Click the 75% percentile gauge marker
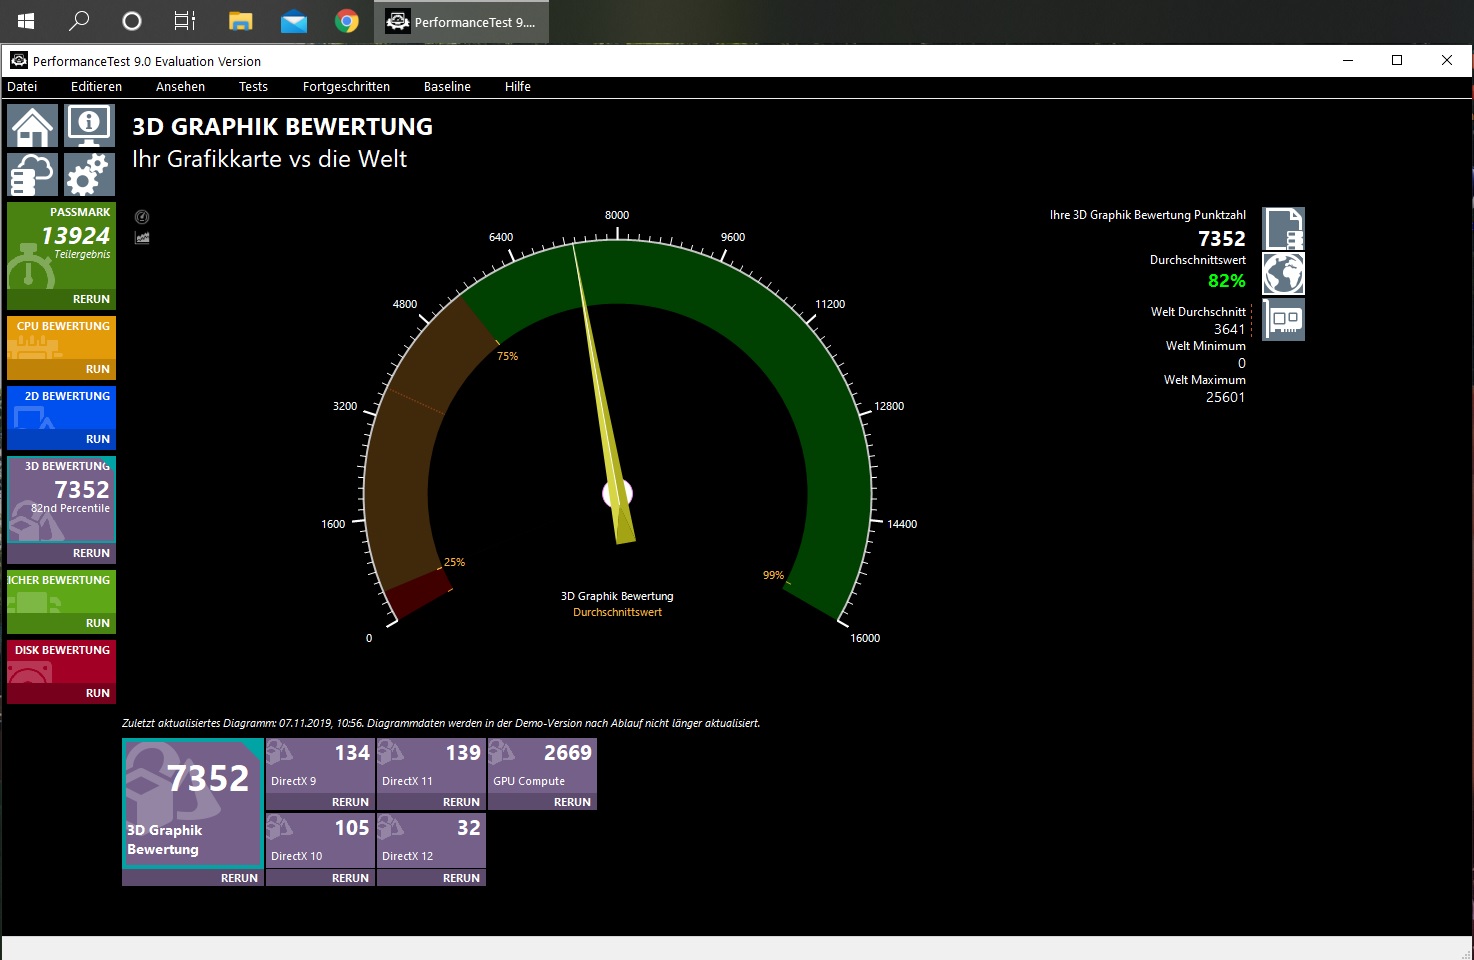 click(x=507, y=356)
